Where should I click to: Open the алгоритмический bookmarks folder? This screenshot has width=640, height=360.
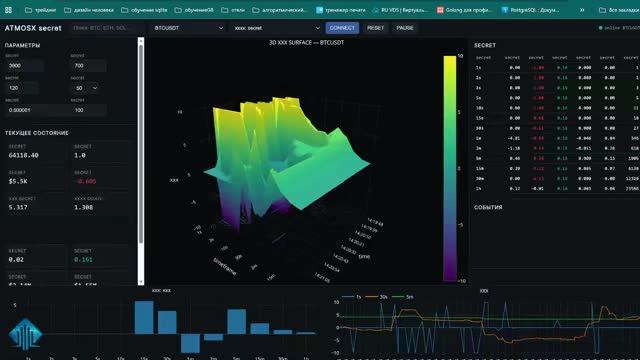pyautogui.click(x=280, y=10)
